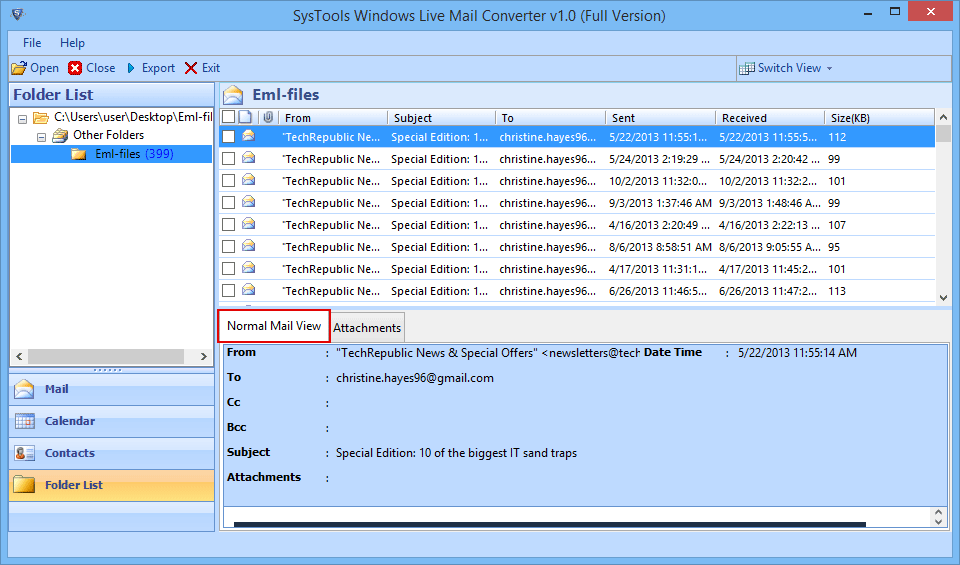Viewport: 960px width, 565px height.
Task: Click left arrow of folder tree scrollbar
Action: point(19,356)
